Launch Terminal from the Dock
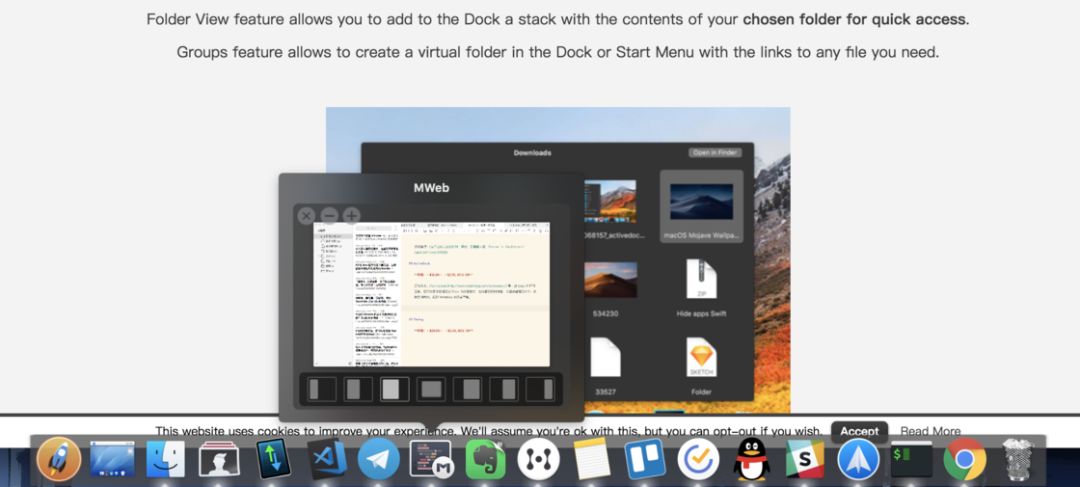Viewport: 1080px width, 487px height. click(911, 459)
